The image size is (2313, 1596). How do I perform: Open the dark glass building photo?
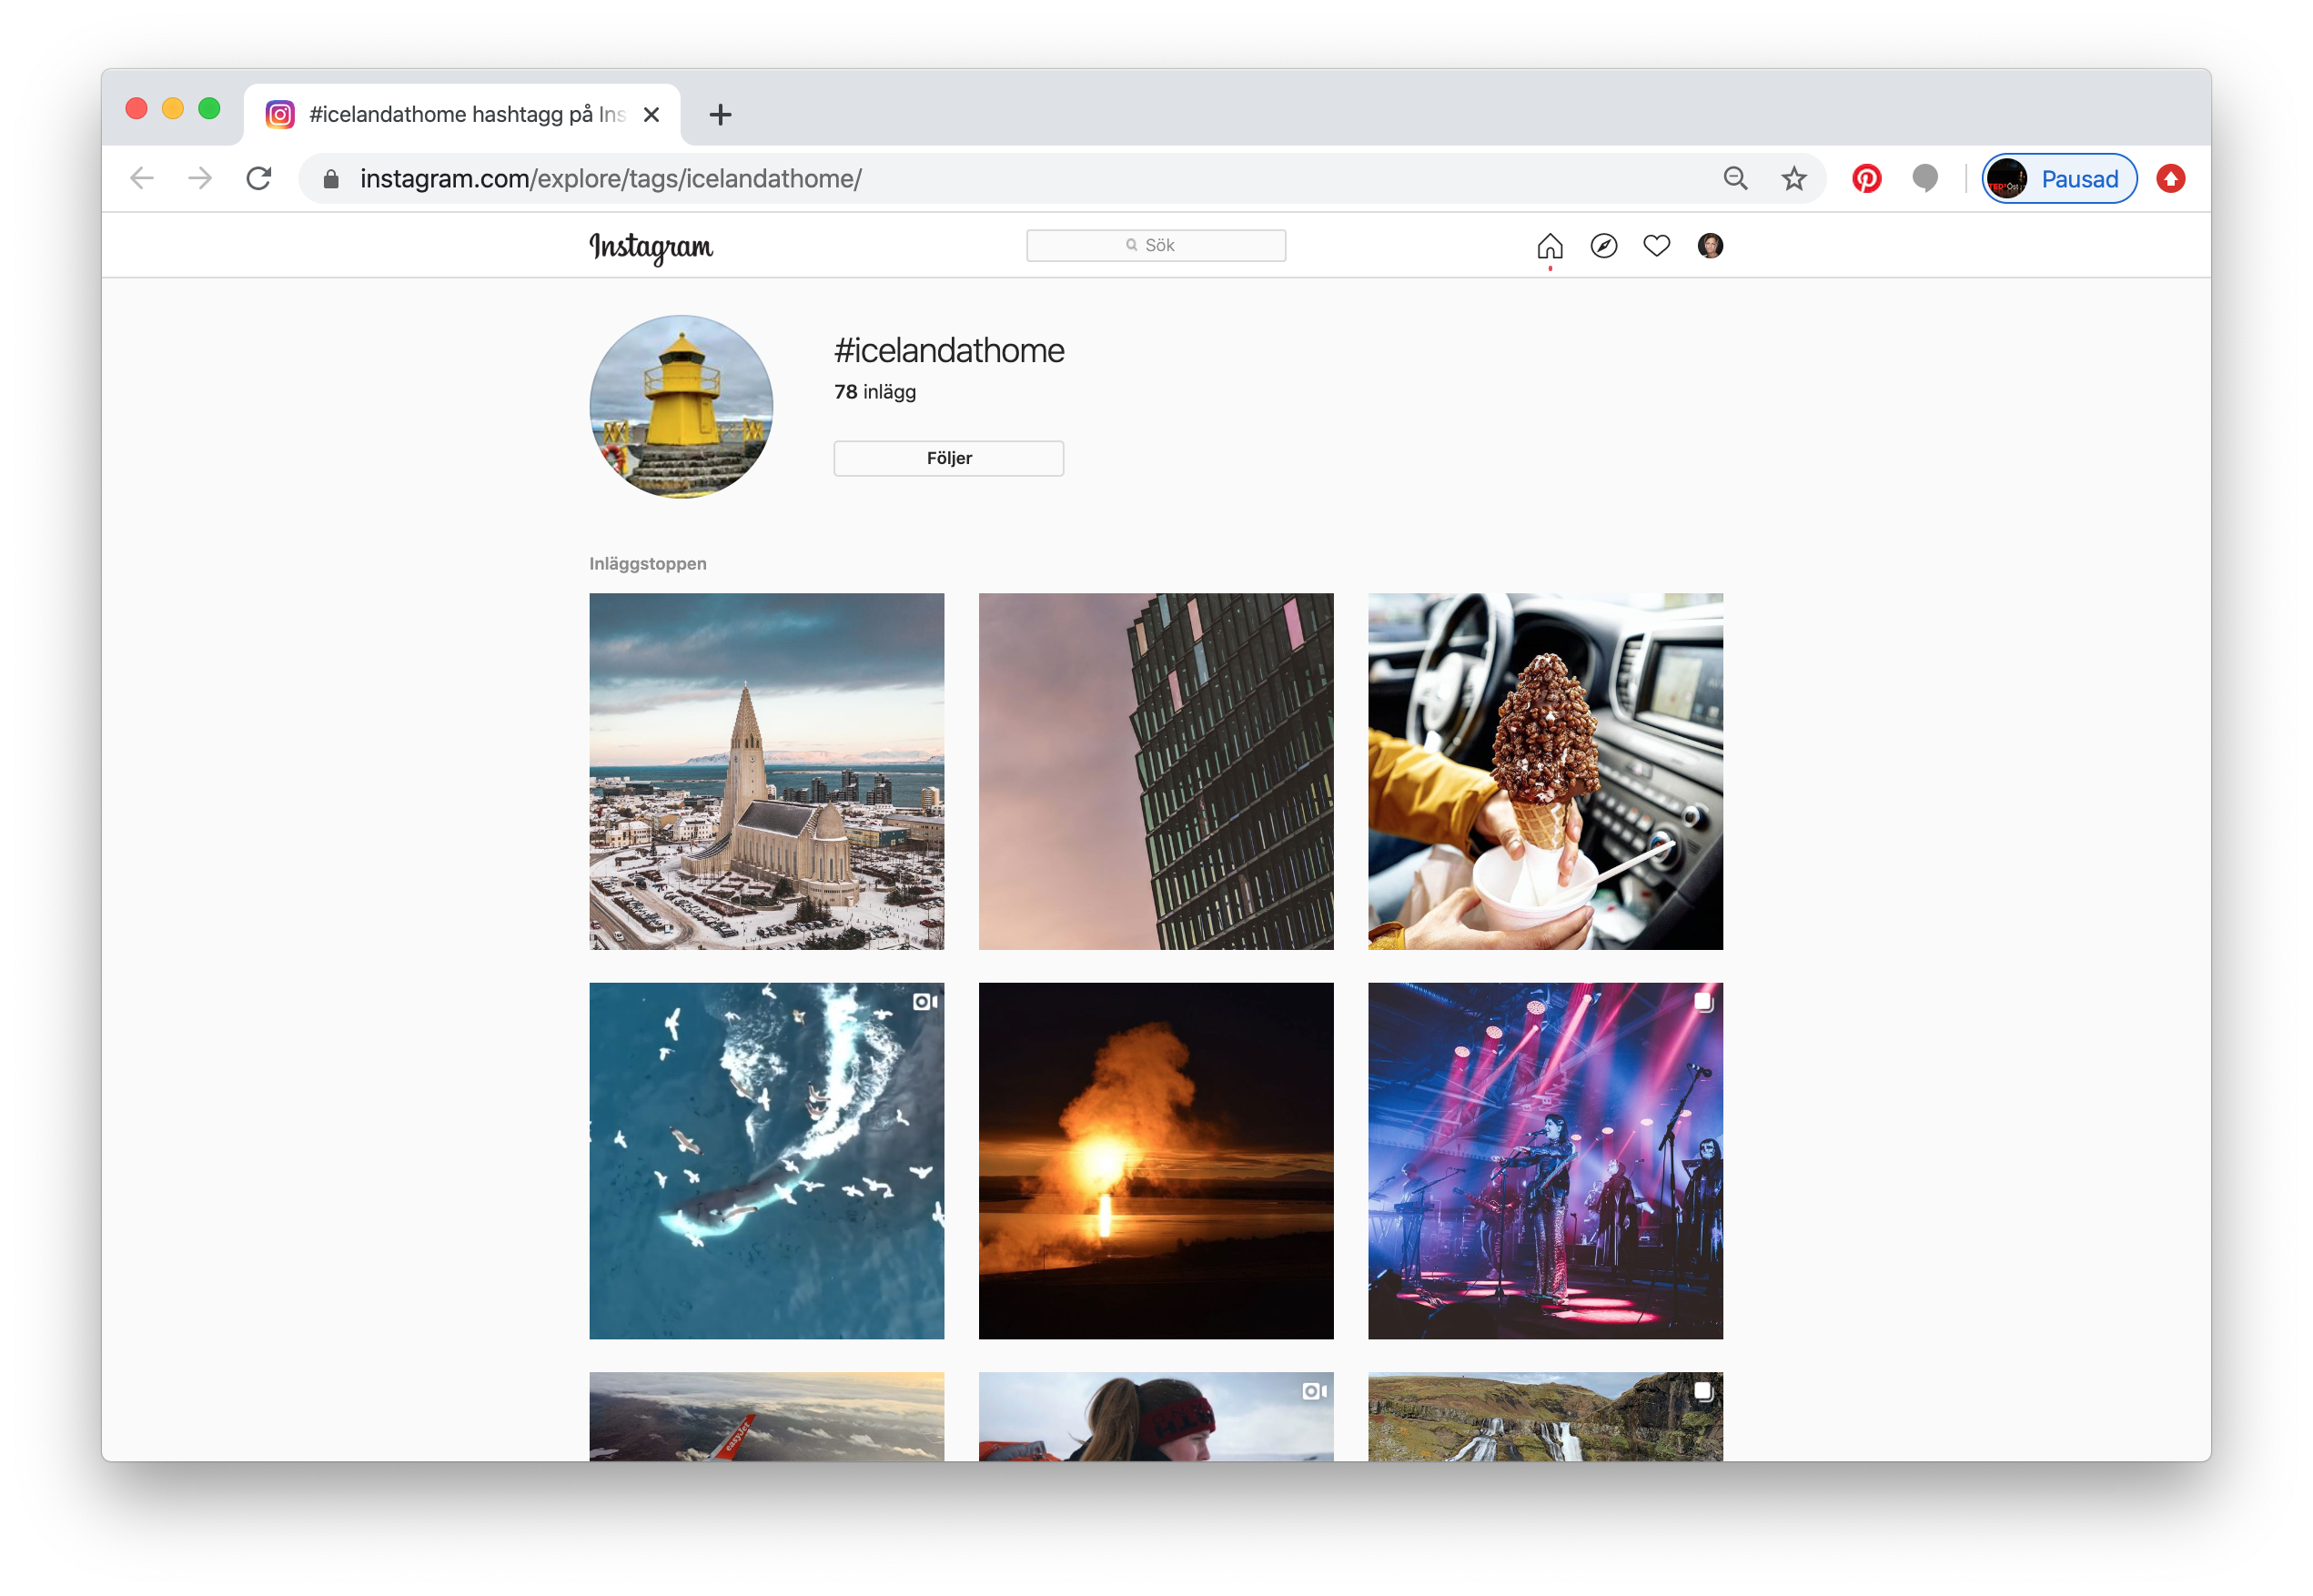point(1156,771)
